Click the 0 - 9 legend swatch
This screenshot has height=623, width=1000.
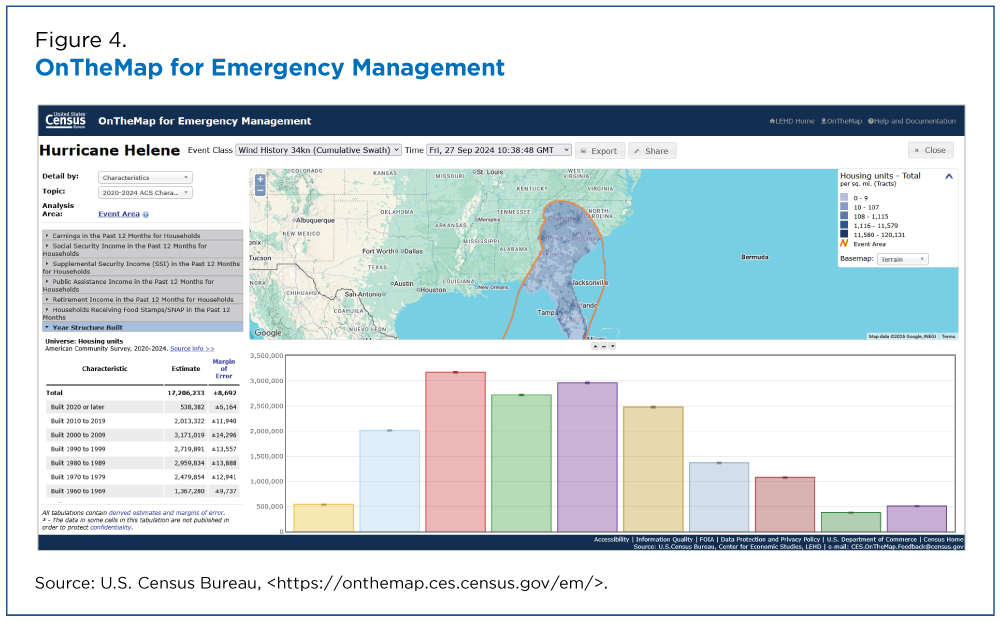coord(844,198)
